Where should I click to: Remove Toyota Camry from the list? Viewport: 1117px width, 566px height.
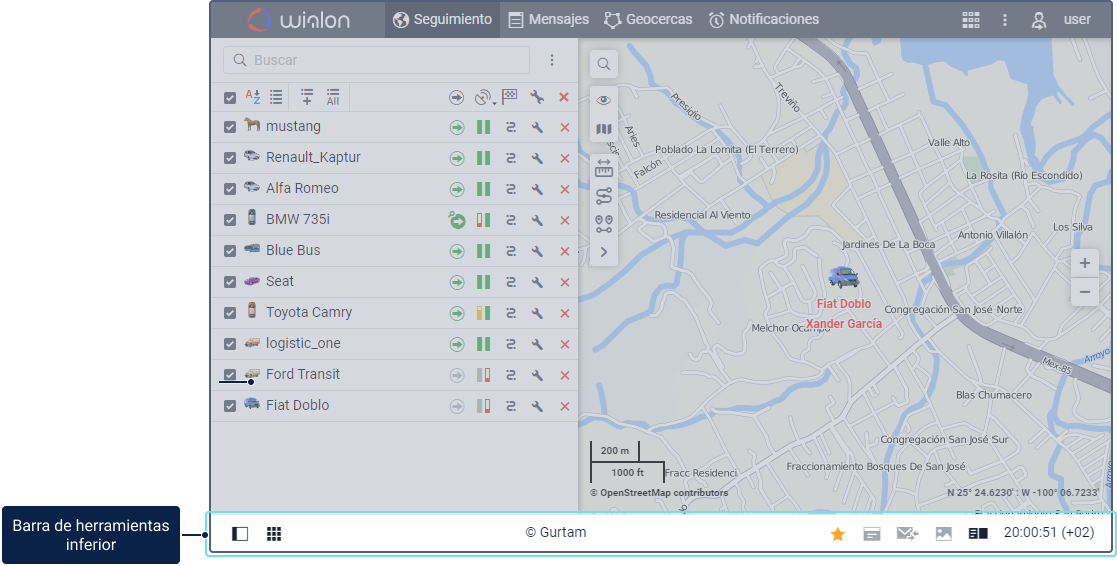click(565, 313)
